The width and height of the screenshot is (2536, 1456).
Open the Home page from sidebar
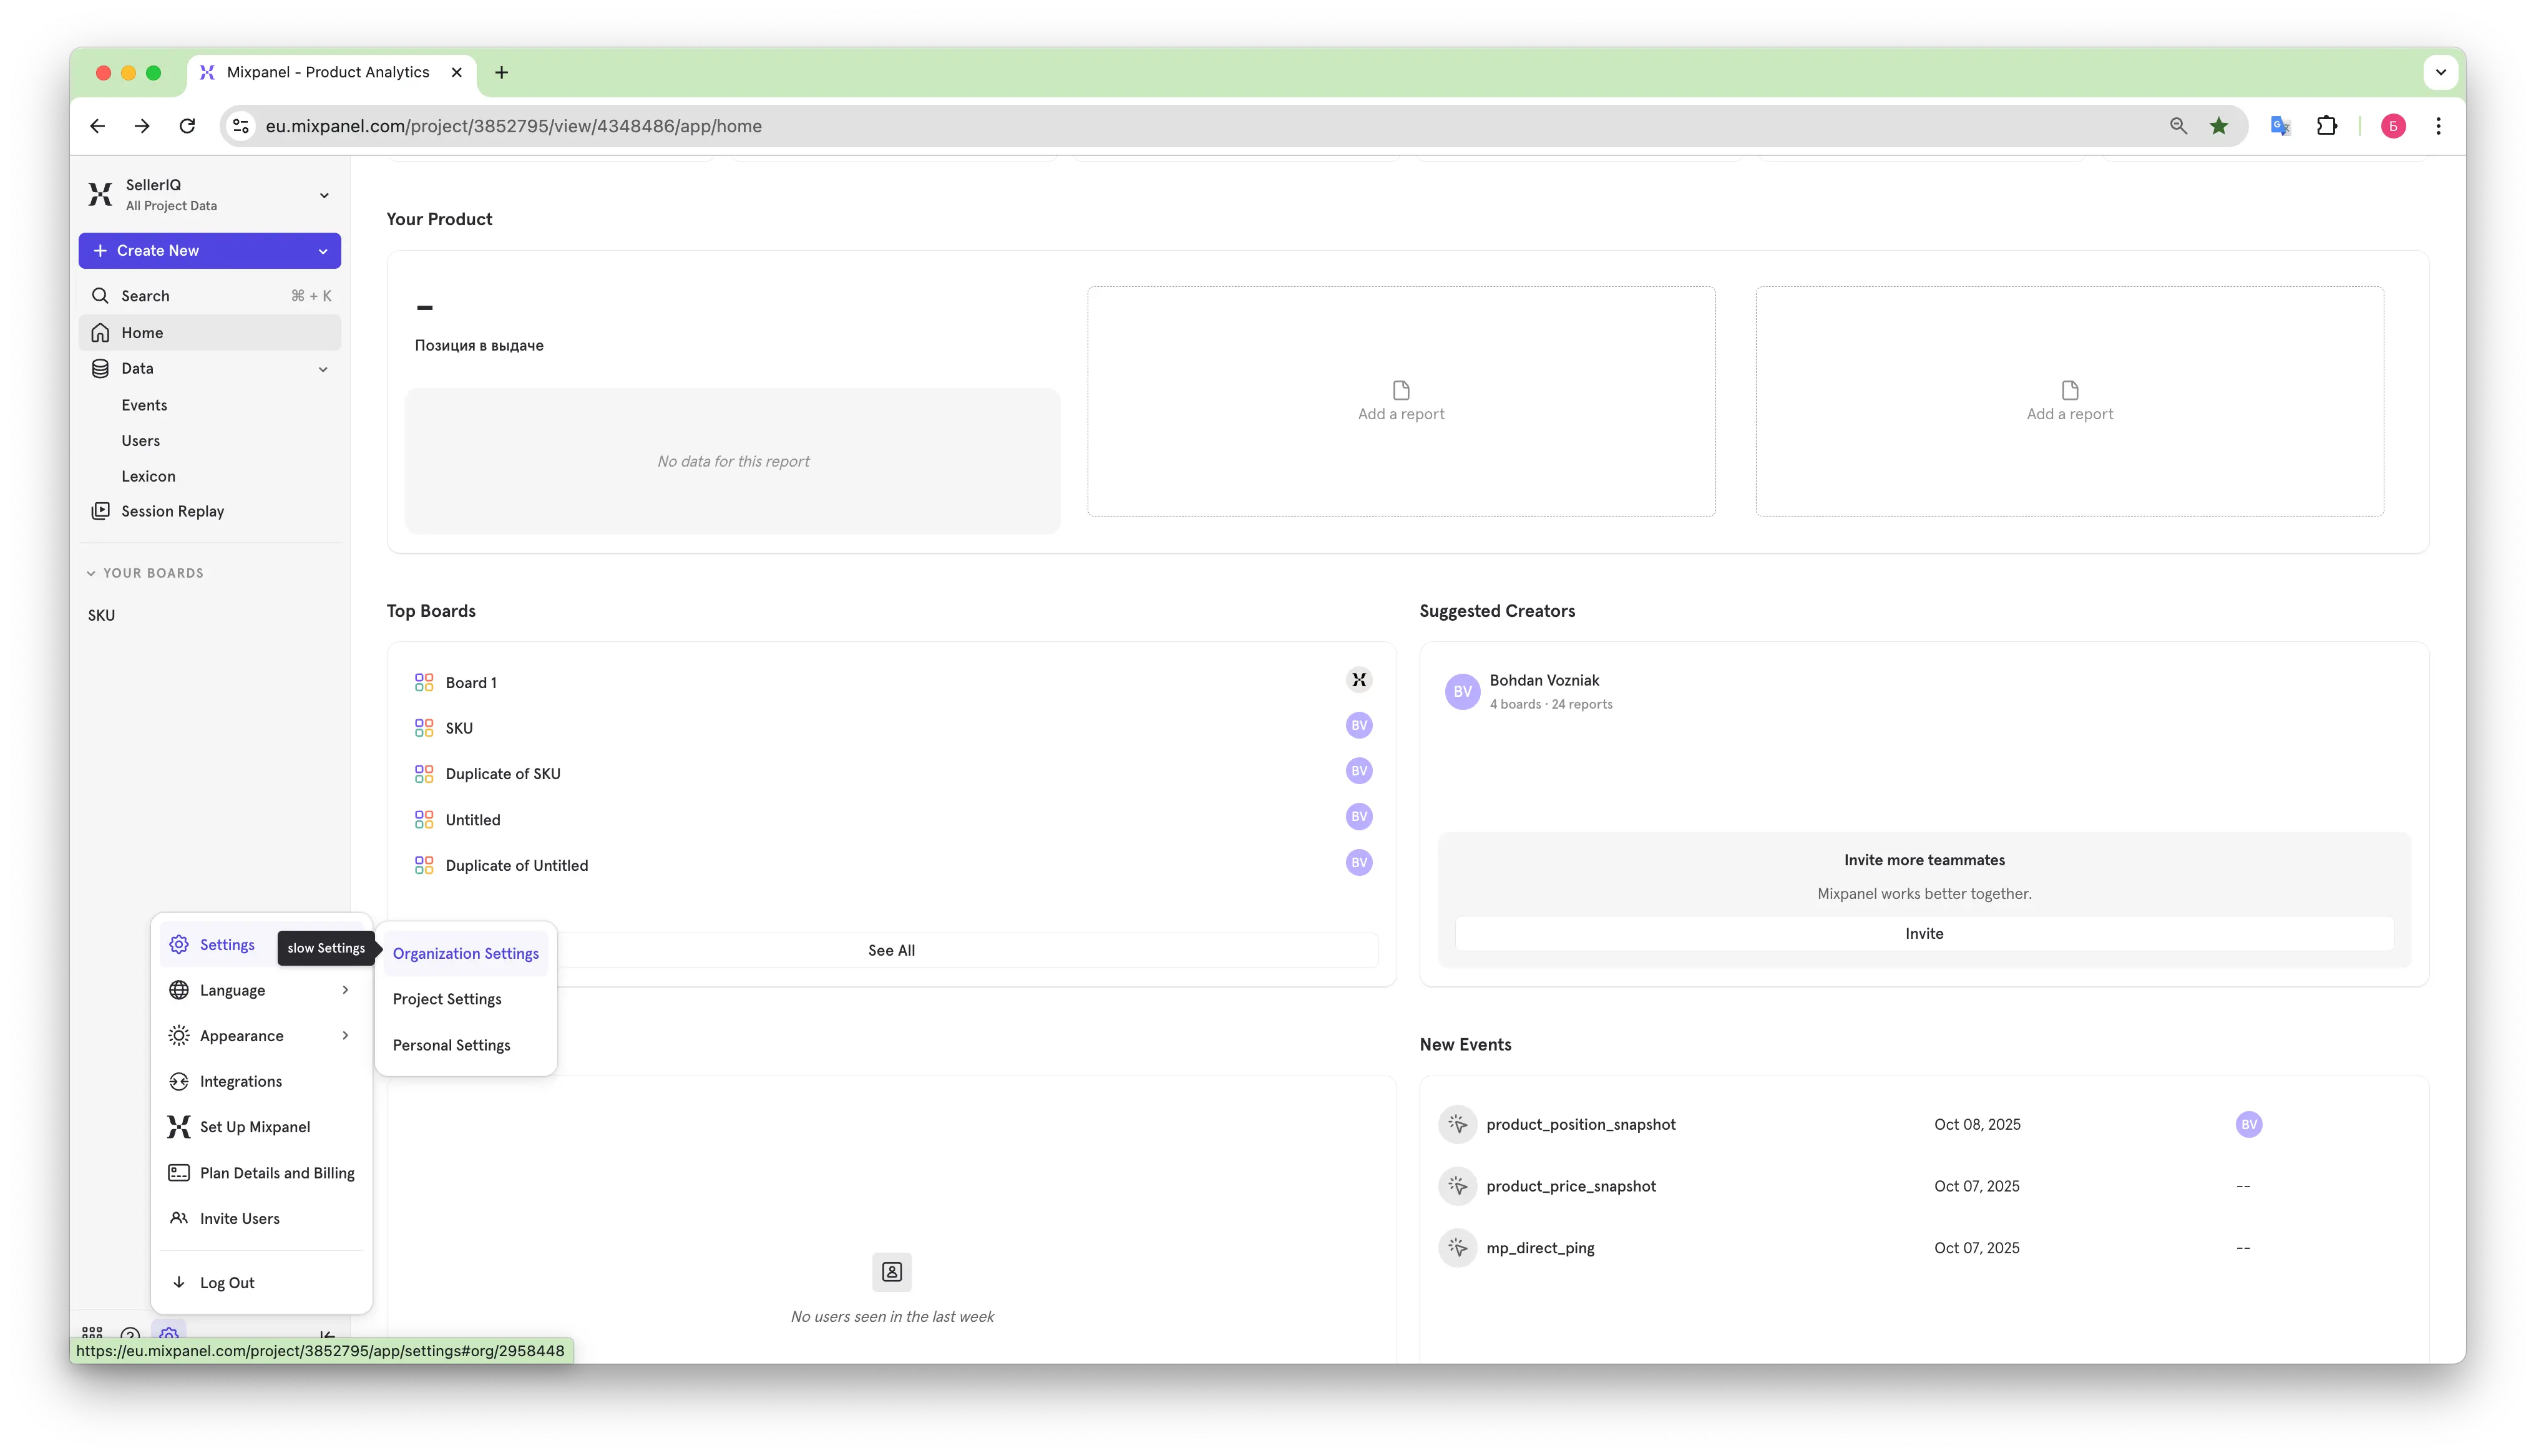click(x=210, y=332)
